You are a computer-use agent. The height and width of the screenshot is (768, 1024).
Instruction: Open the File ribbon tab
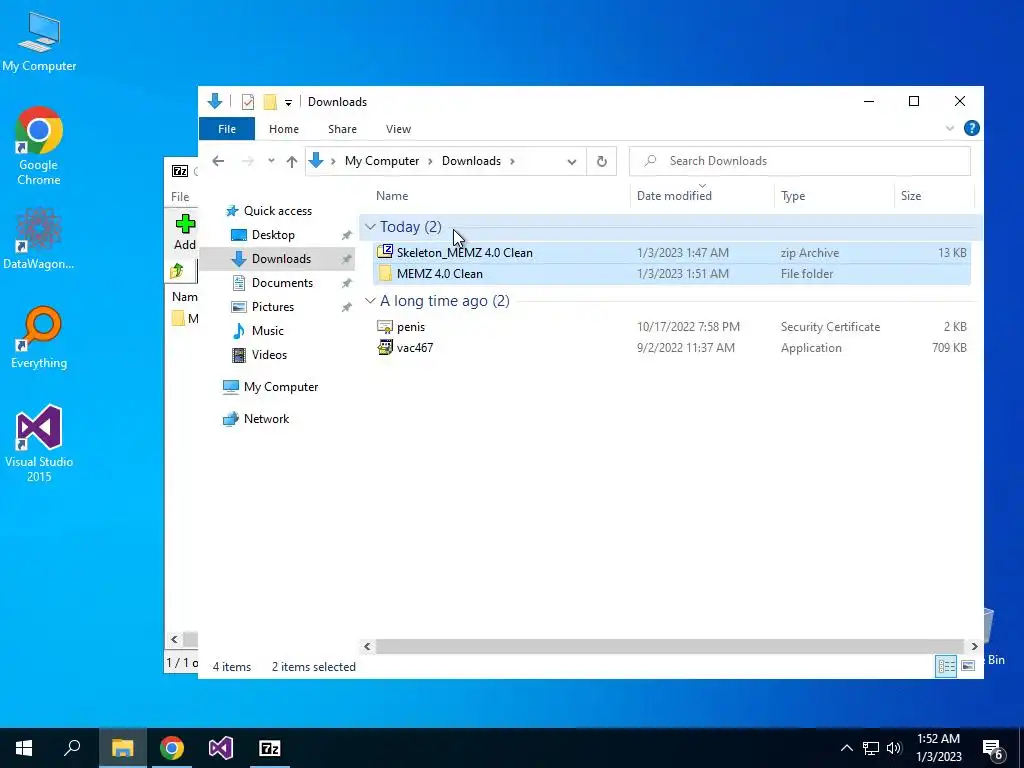click(x=227, y=129)
